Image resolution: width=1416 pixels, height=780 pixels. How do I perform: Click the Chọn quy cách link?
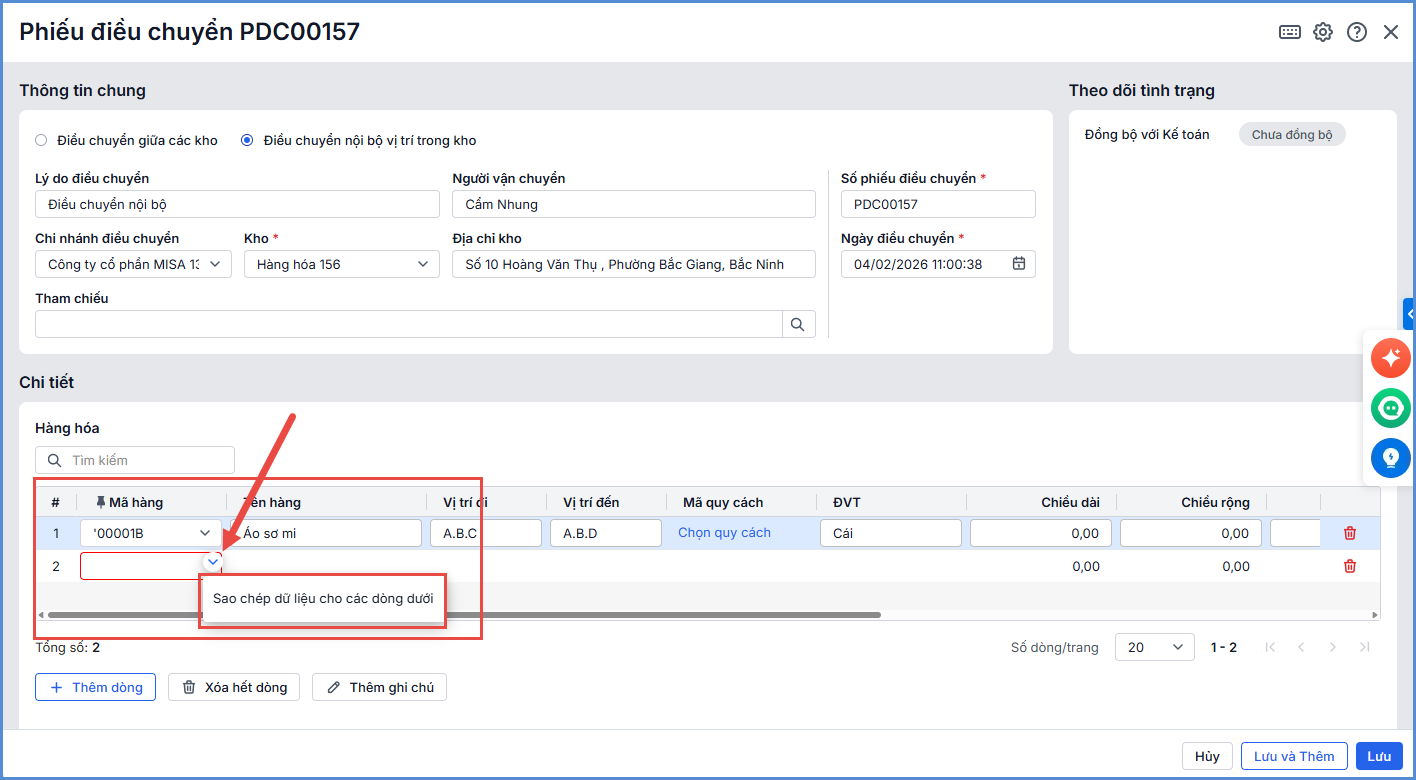click(724, 533)
